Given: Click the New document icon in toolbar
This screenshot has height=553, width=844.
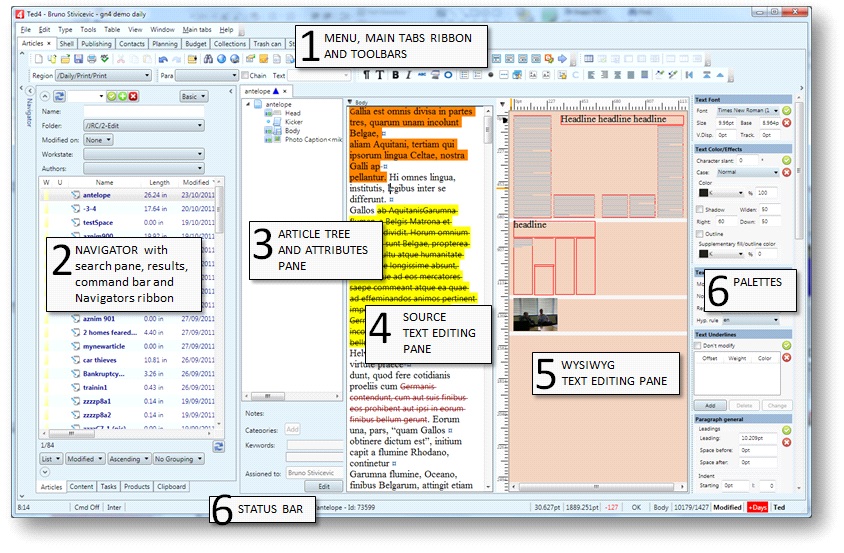Looking at the screenshot, I should tap(39, 59).
